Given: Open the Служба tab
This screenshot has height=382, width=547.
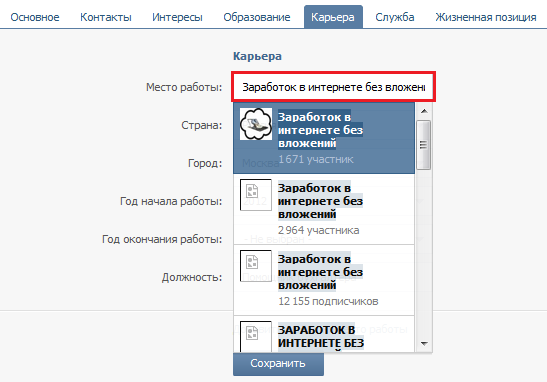Looking at the screenshot, I should coord(395,17).
